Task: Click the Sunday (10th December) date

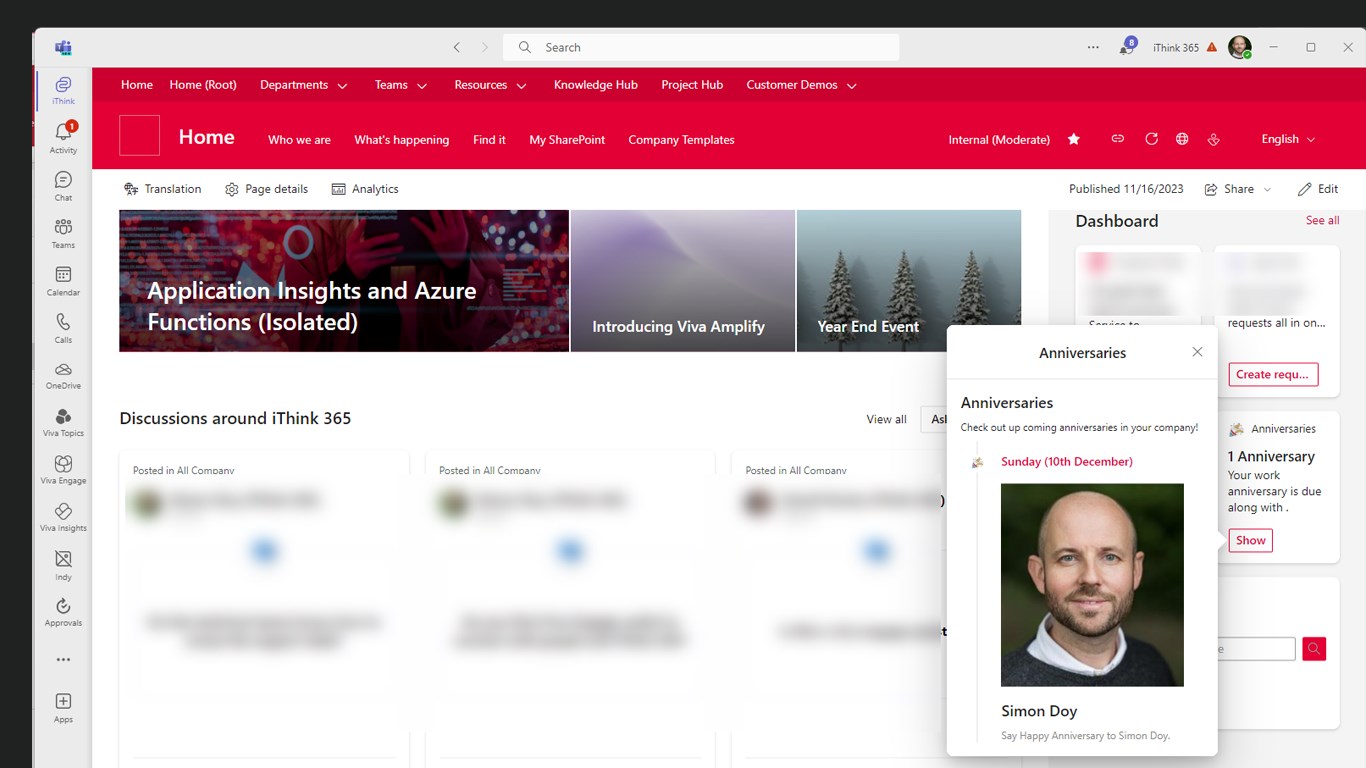Action: tap(1067, 461)
